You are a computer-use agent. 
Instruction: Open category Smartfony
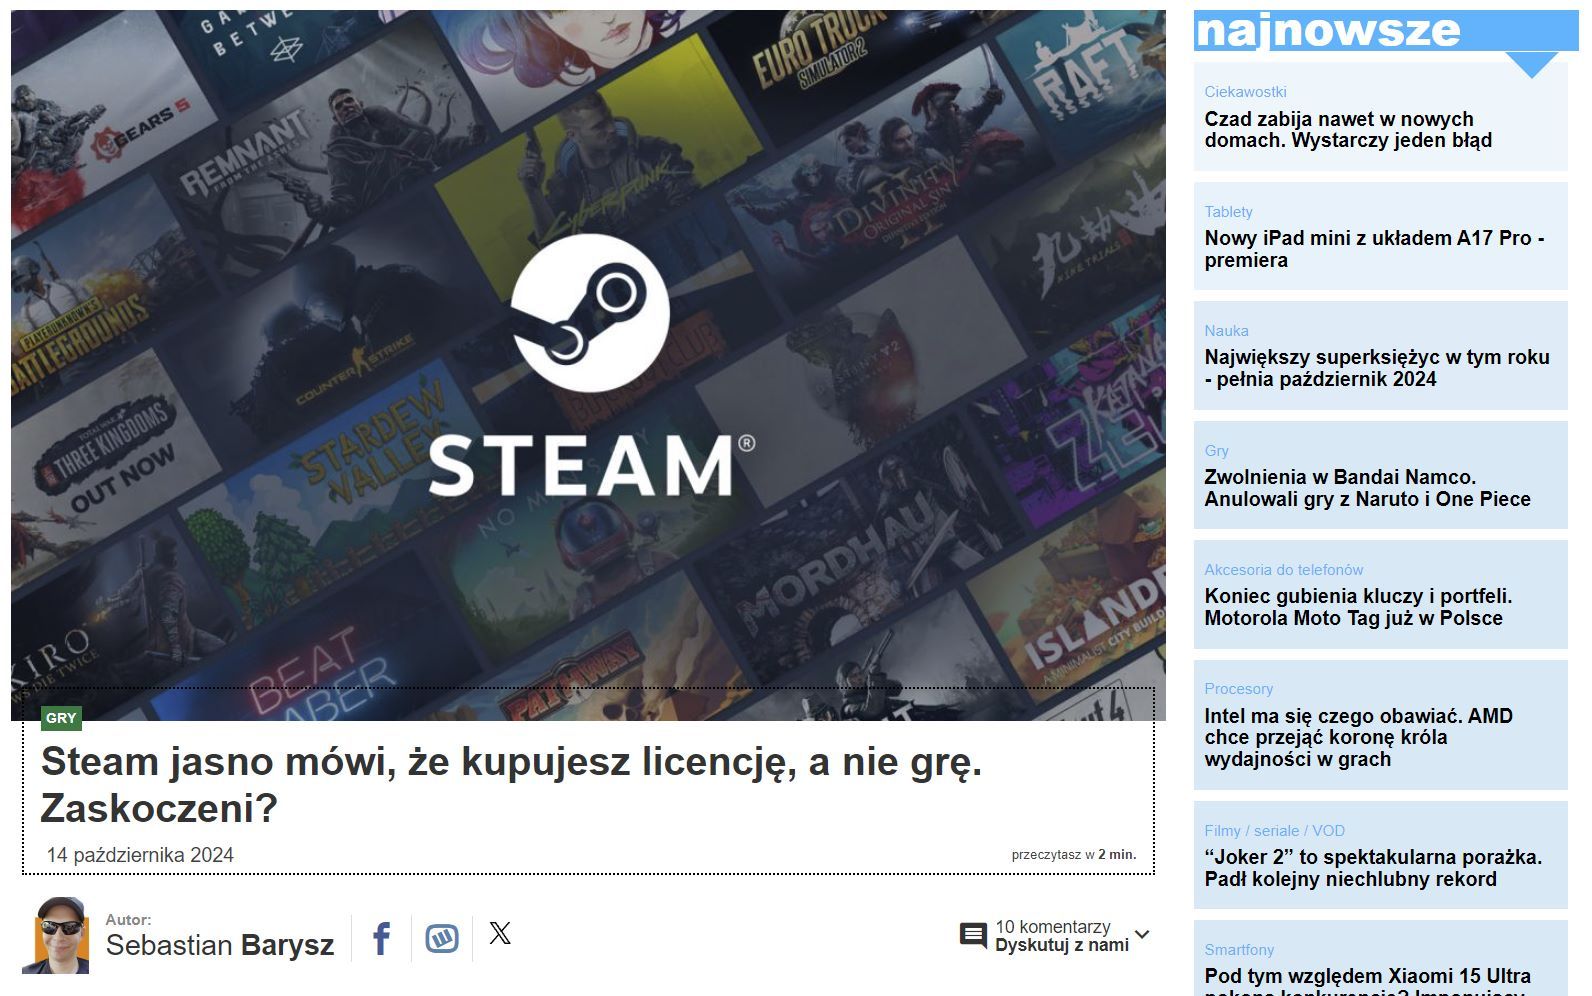[1239, 950]
